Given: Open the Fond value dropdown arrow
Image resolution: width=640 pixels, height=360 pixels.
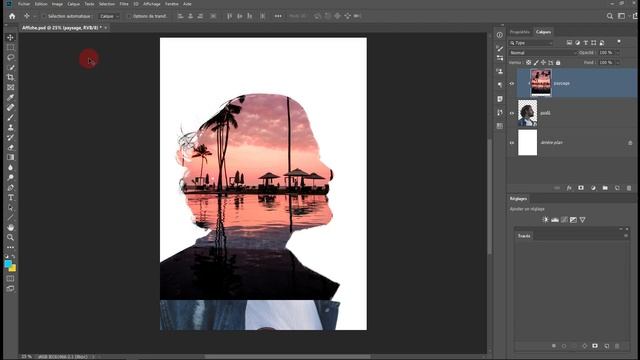Looking at the screenshot, I should pos(617,62).
